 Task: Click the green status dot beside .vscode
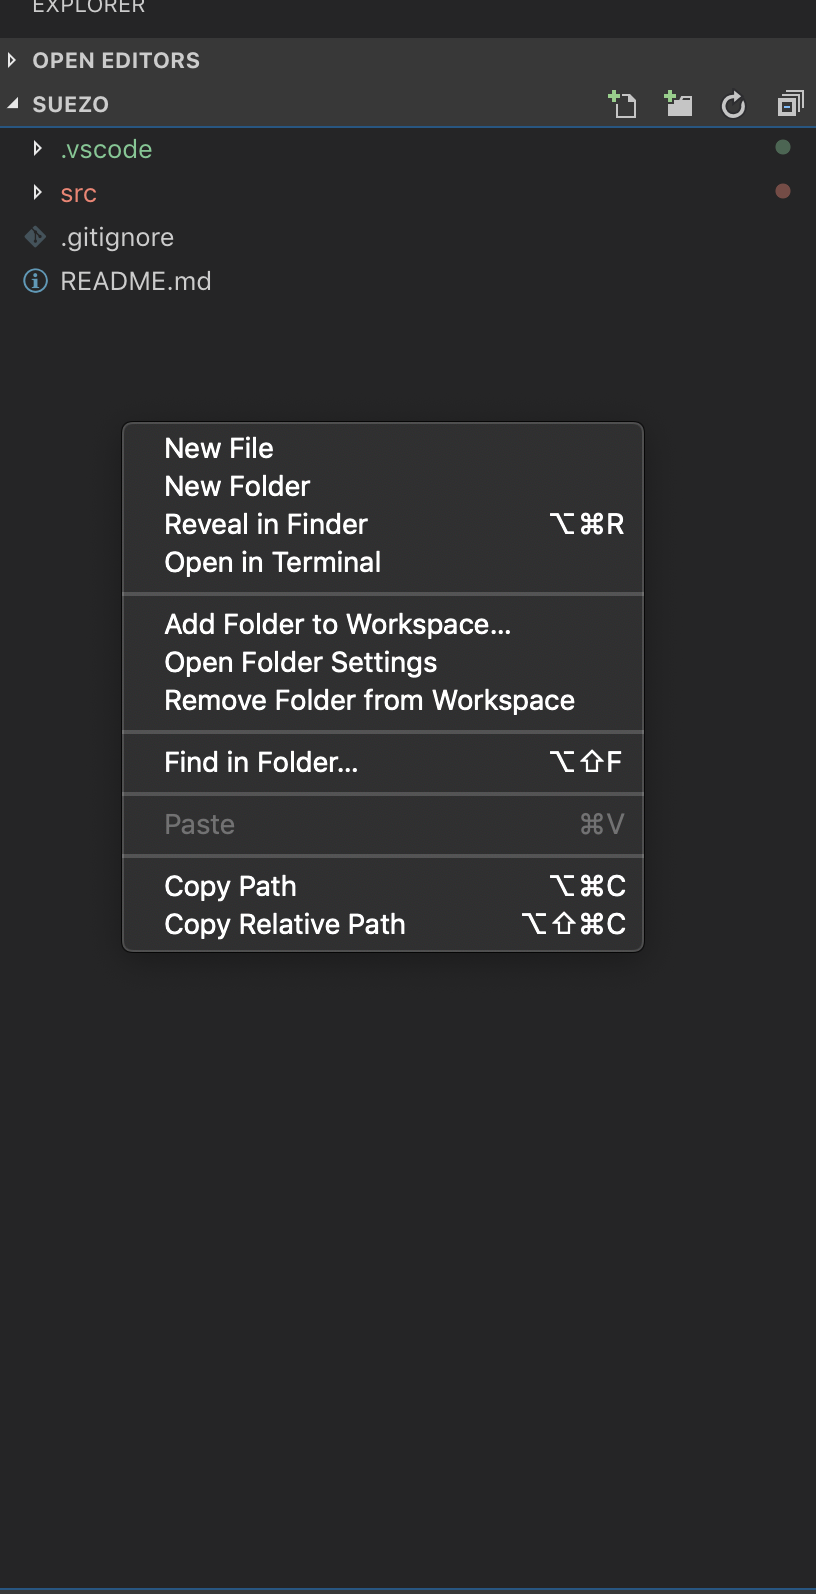[783, 148]
